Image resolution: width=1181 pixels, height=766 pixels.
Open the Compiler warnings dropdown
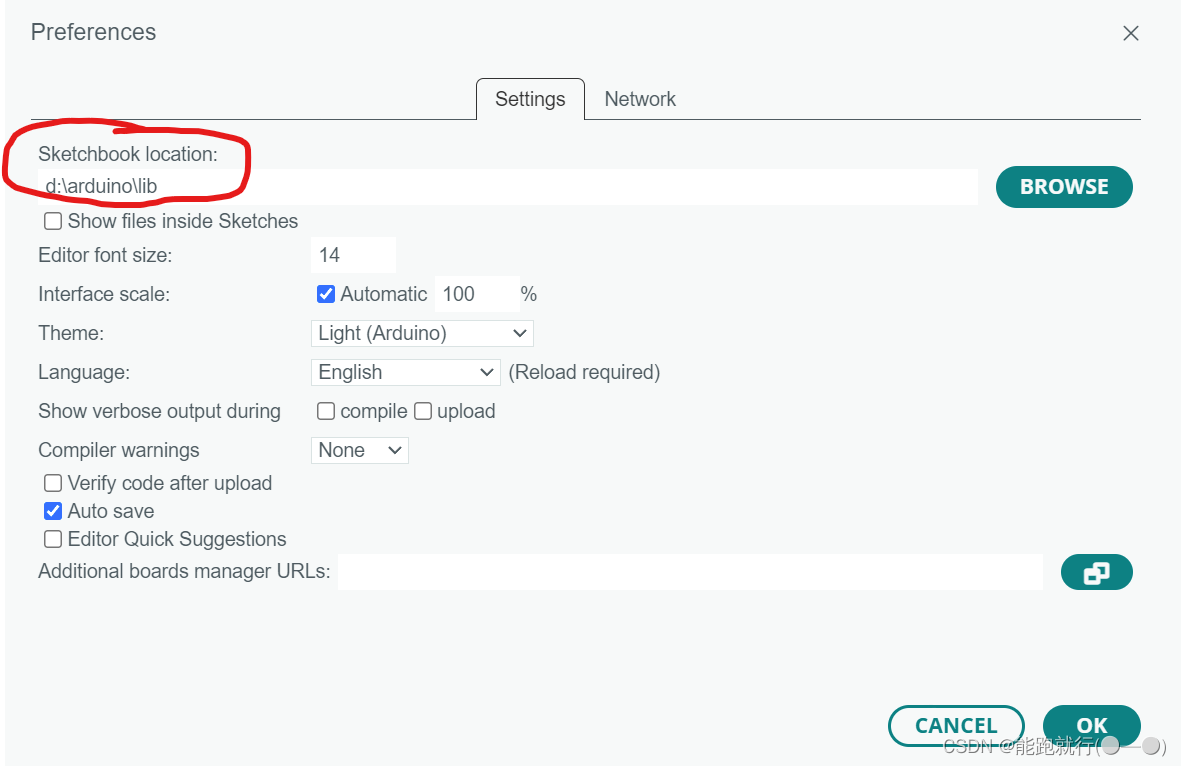359,450
